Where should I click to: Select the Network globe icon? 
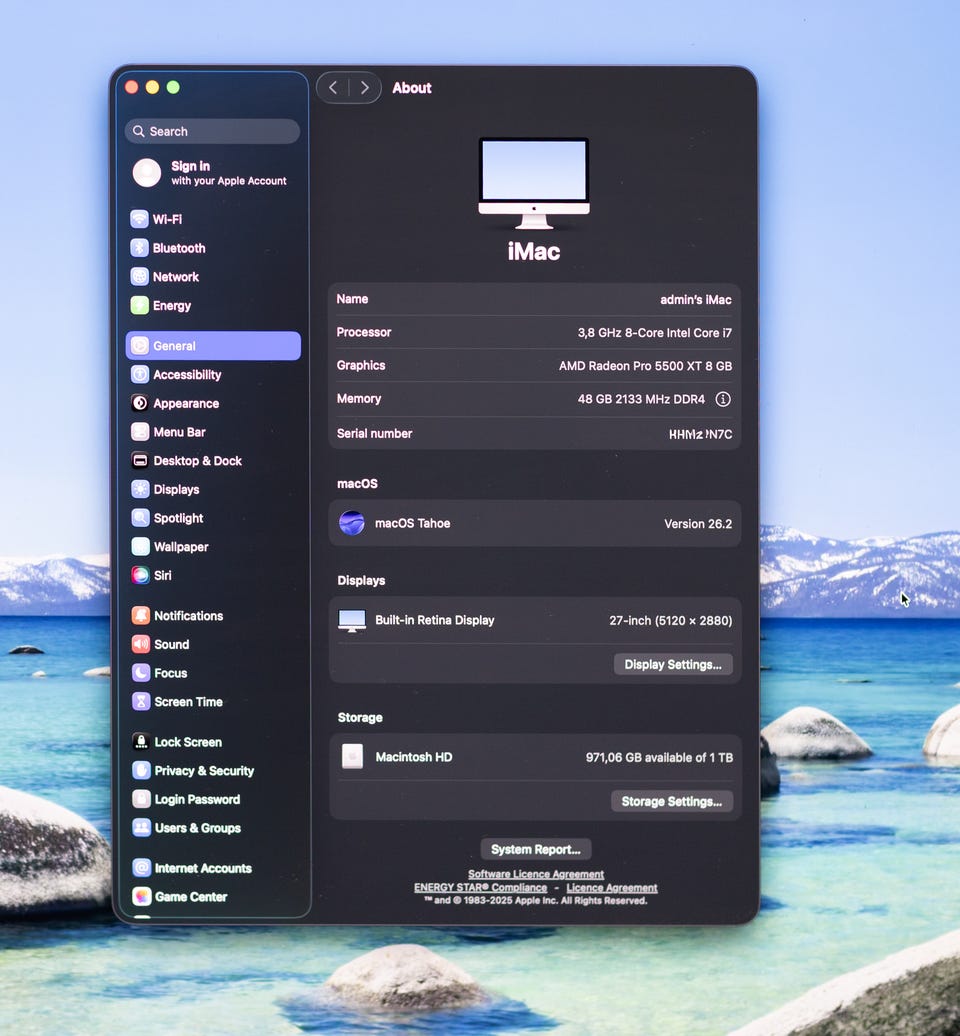[x=139, y=276]
